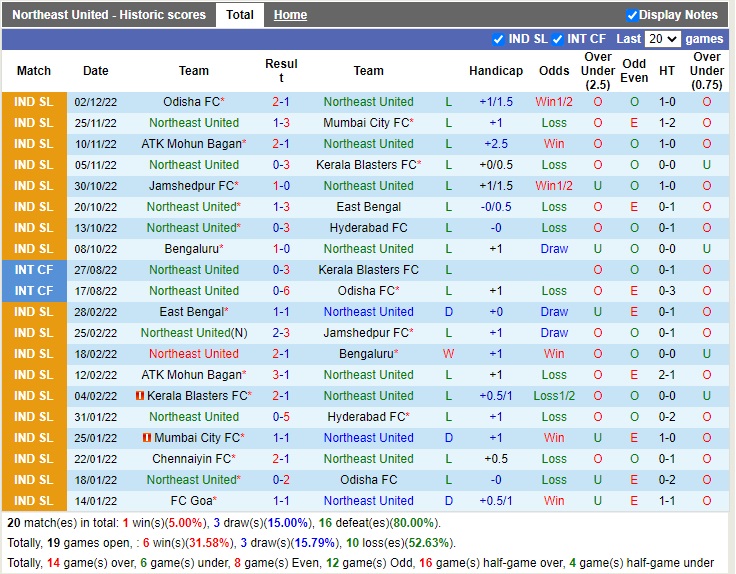The image size is (736, 574).
Task: Click the Northeast United - Historic scores title
Action: pos(109,15)
